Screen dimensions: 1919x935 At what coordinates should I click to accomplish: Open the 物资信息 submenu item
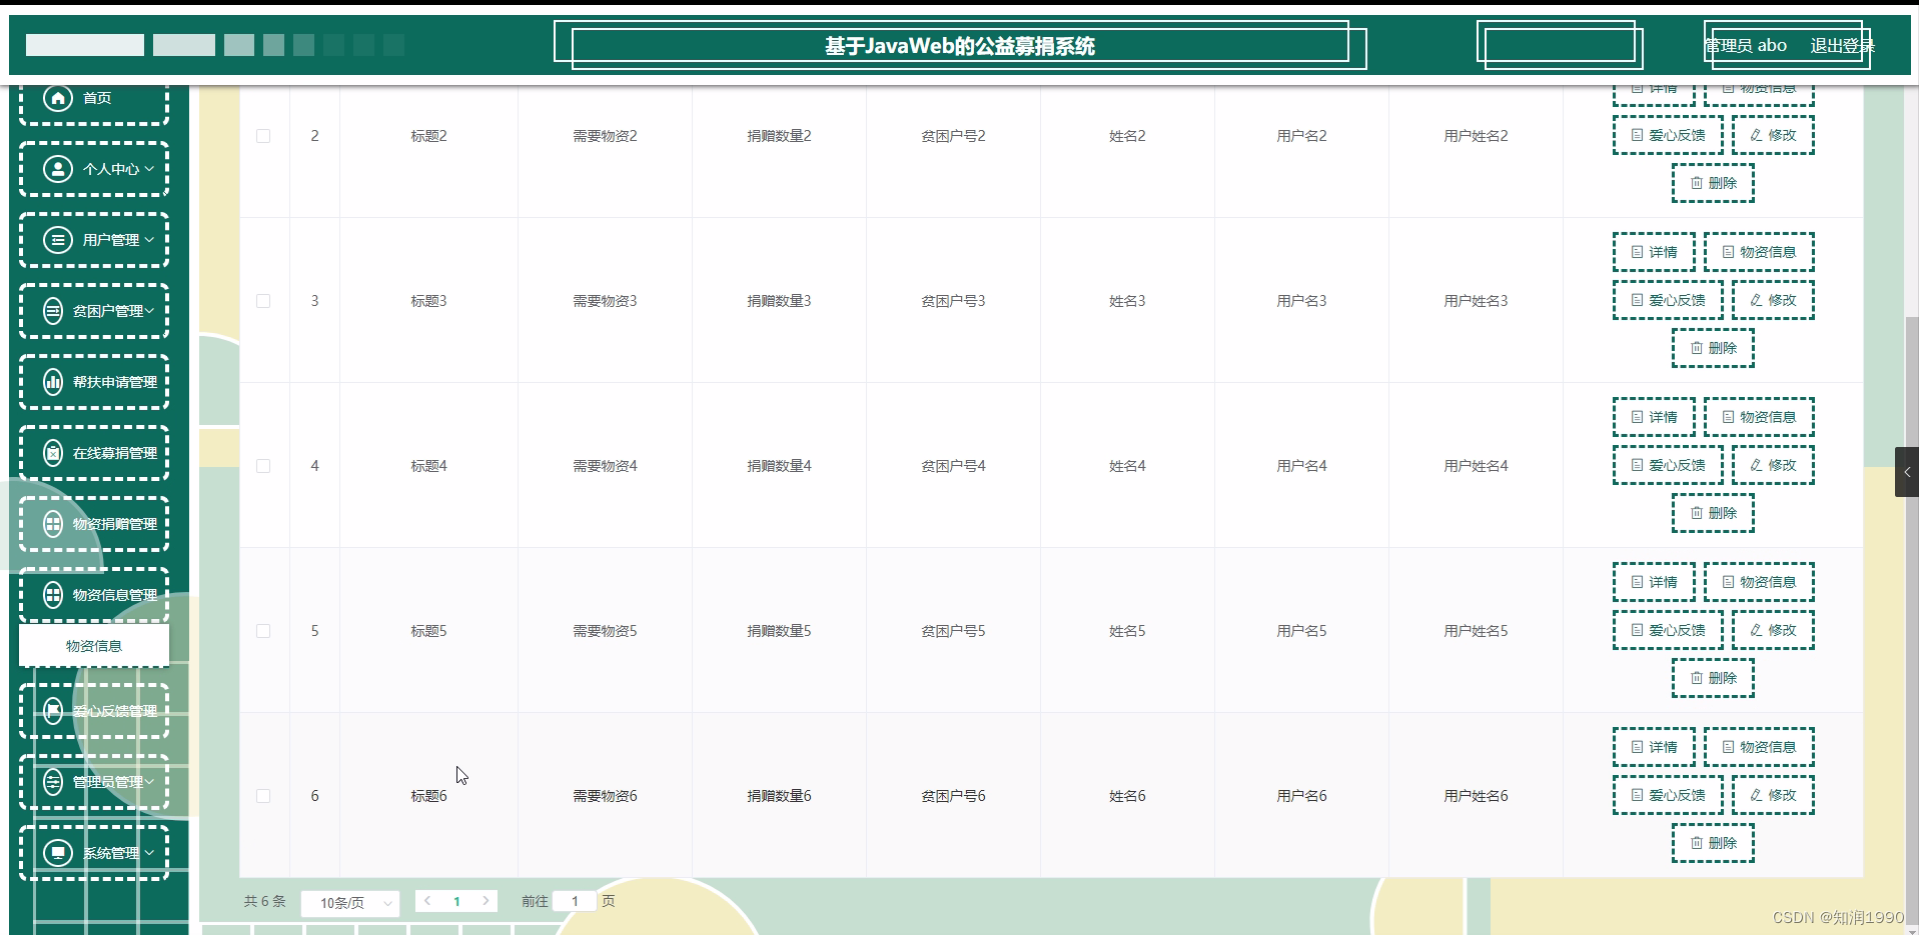[x=93, y=645]
